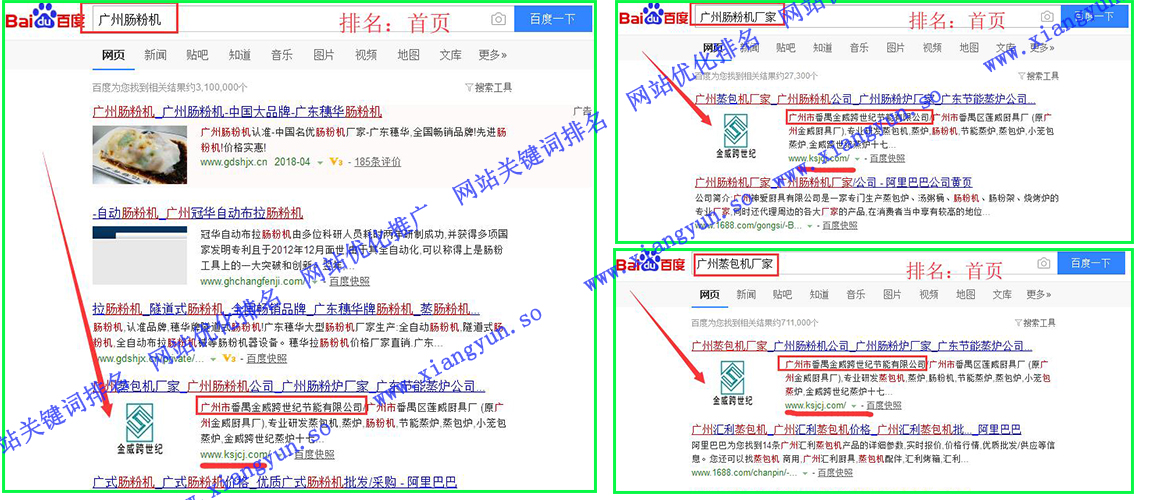Expand 更多» menu in 广州蒸包机厂家 search page
This screenshot has height=500, width=1150.
click(x=1039, y=295)
